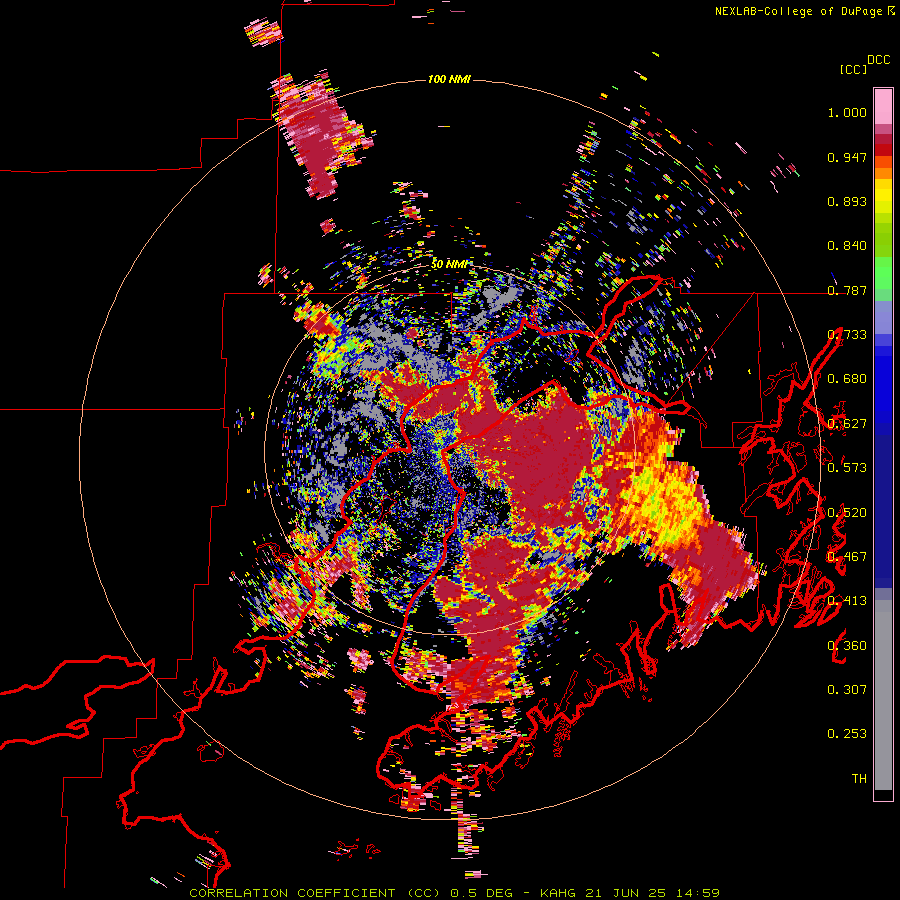Viewport: 900px width, 900px height.
Task: Click the gray lower segment of color bar
Action: coord(883,695)
